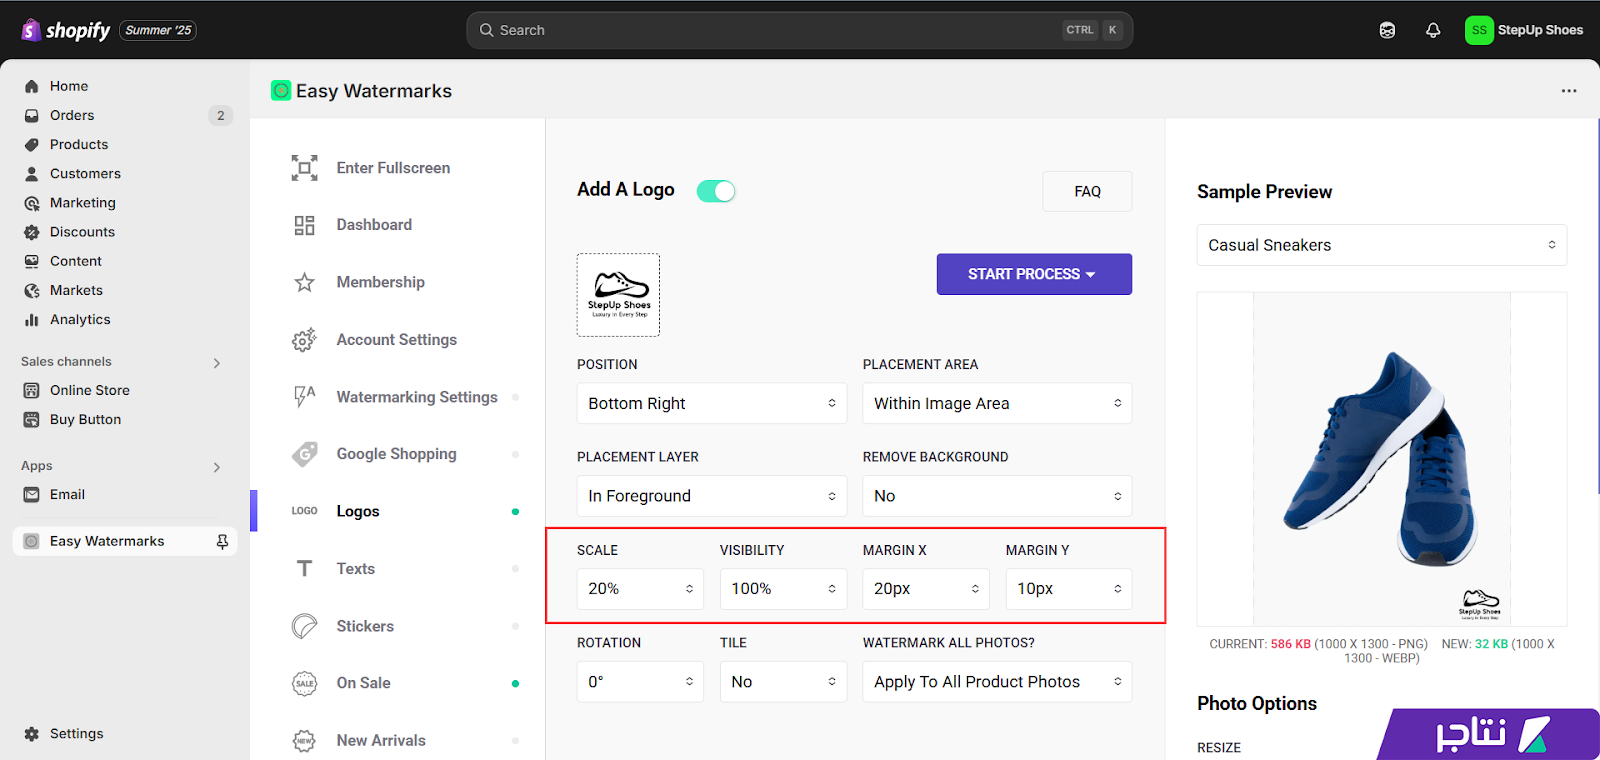The width and height of the screenshot is (1600, 760).
Task: Click the Dashboard grid icon
Action: (x=304, y=225)
